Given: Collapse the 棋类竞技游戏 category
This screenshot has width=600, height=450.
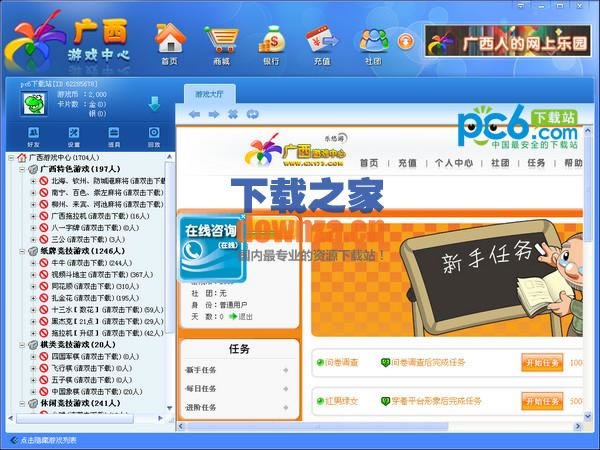Looking at the screenshot, I should [x=22, y=345].
